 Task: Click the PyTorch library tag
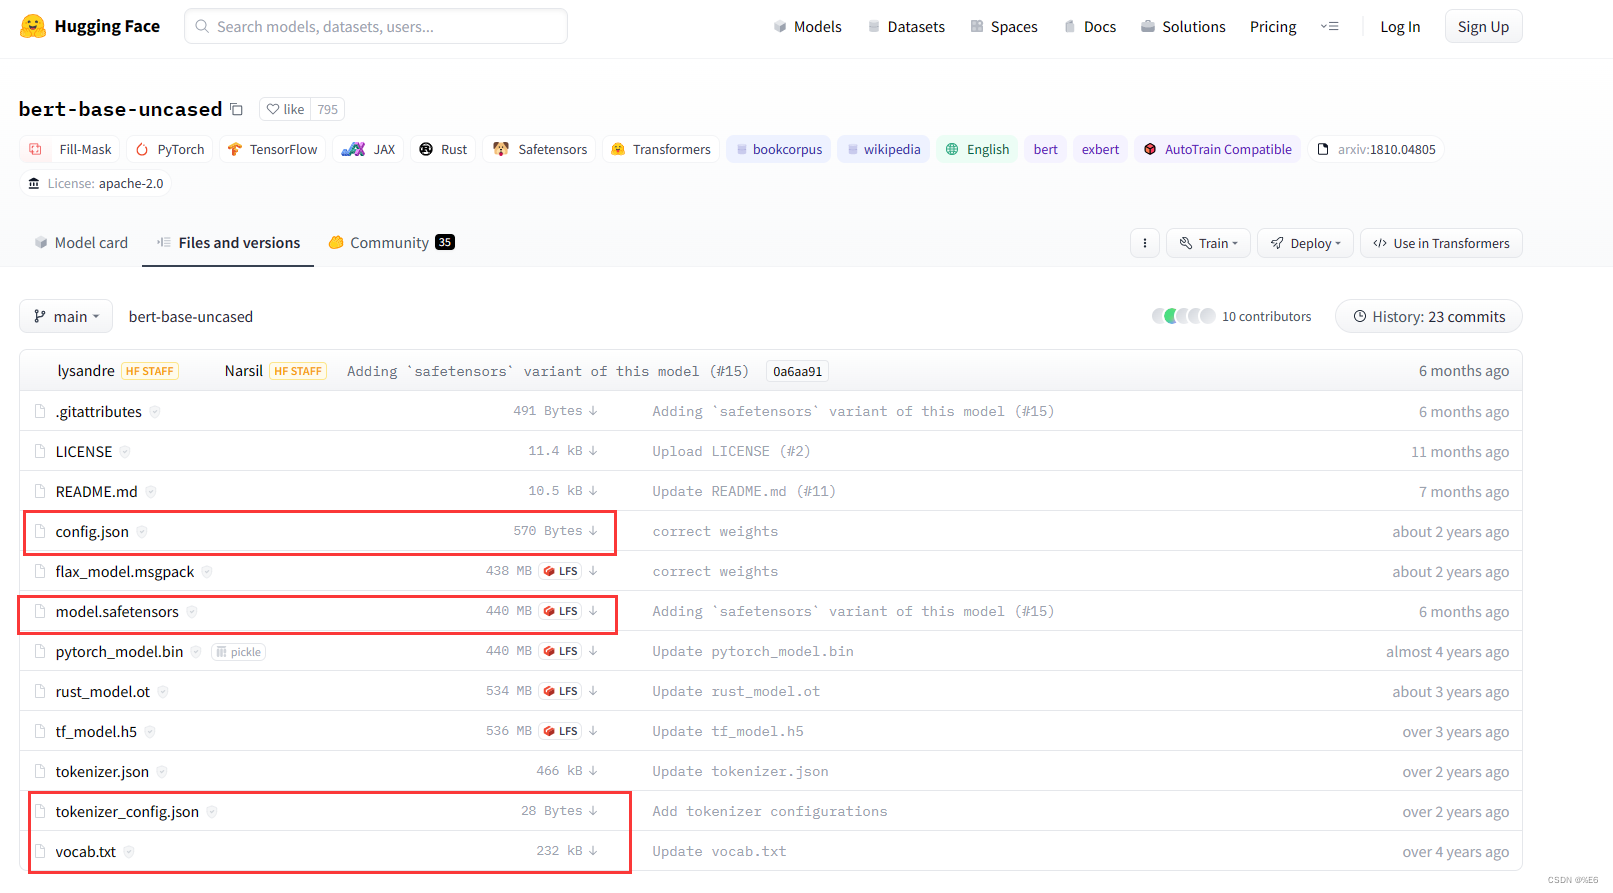click(170, 149)
